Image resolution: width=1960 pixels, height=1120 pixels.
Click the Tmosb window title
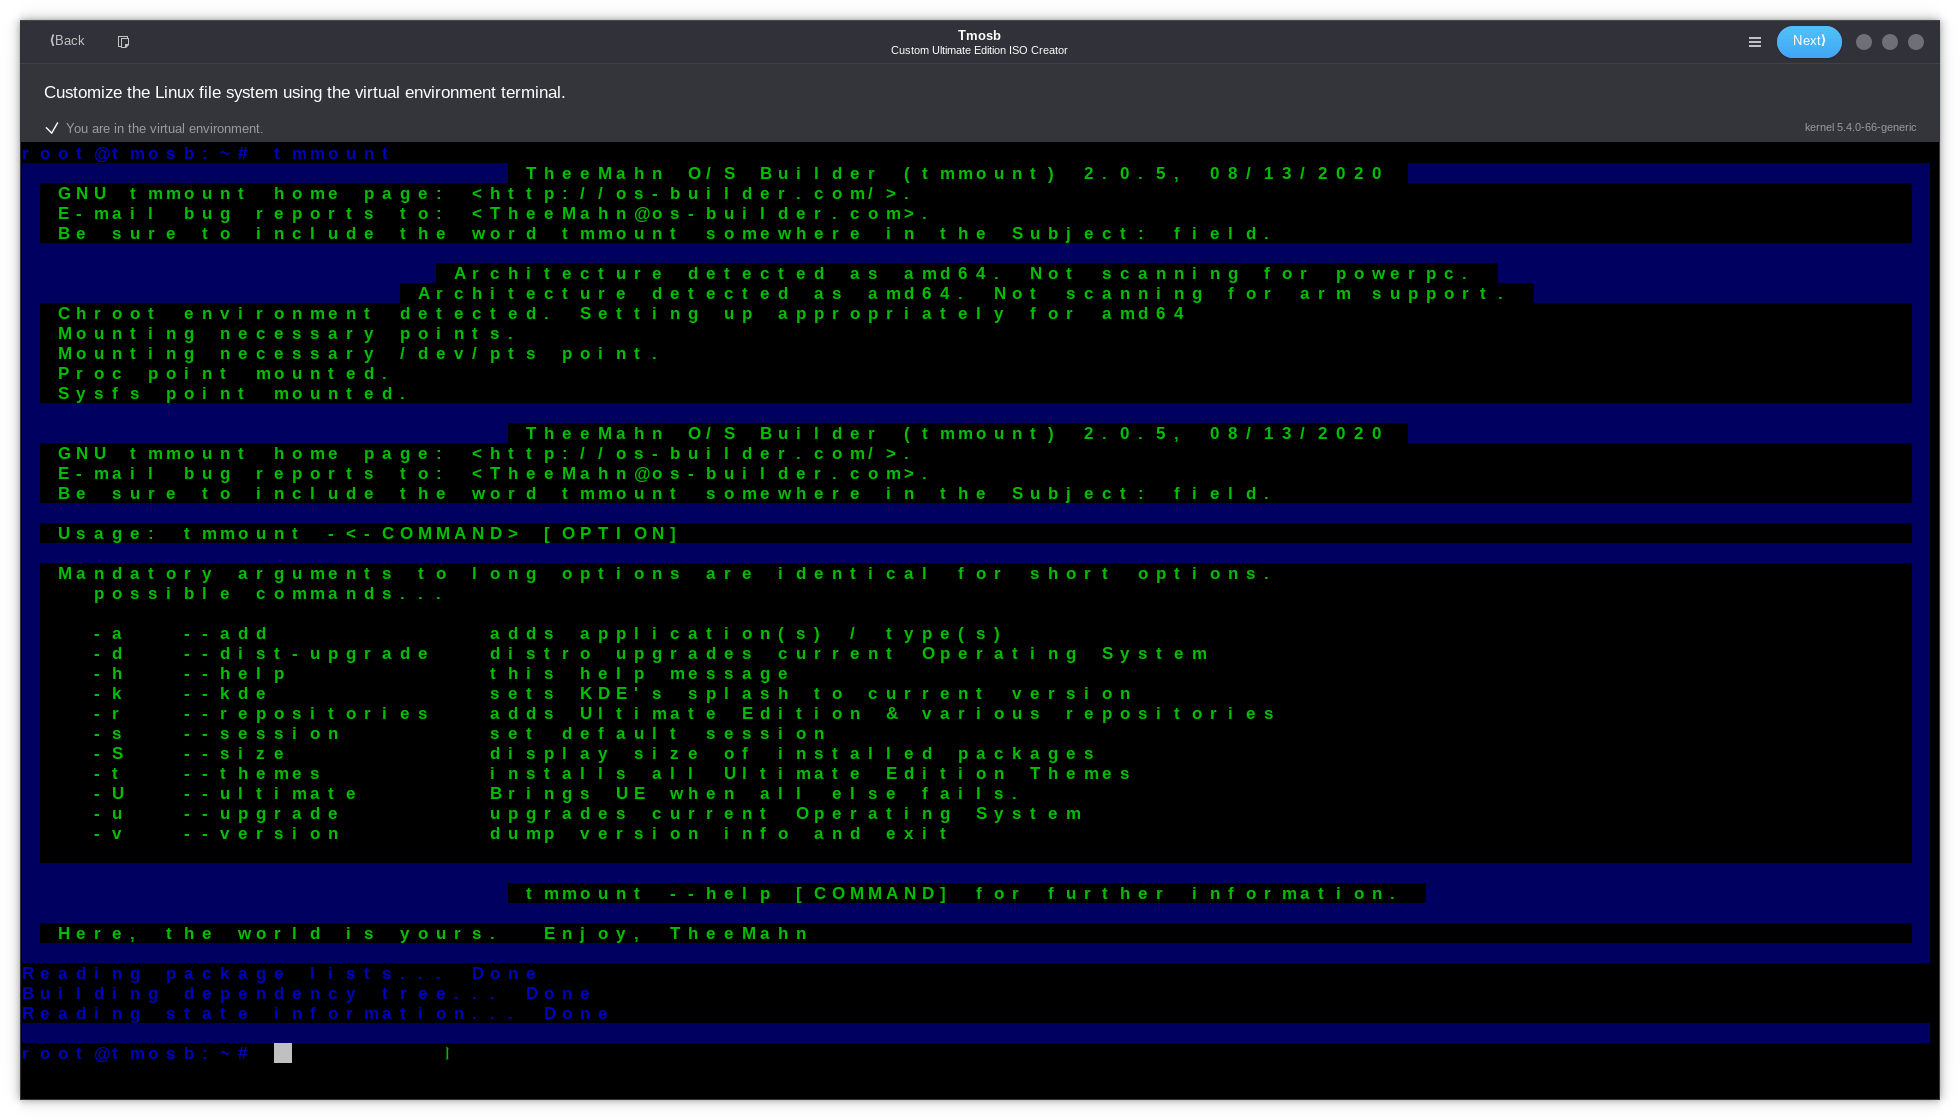979,35
